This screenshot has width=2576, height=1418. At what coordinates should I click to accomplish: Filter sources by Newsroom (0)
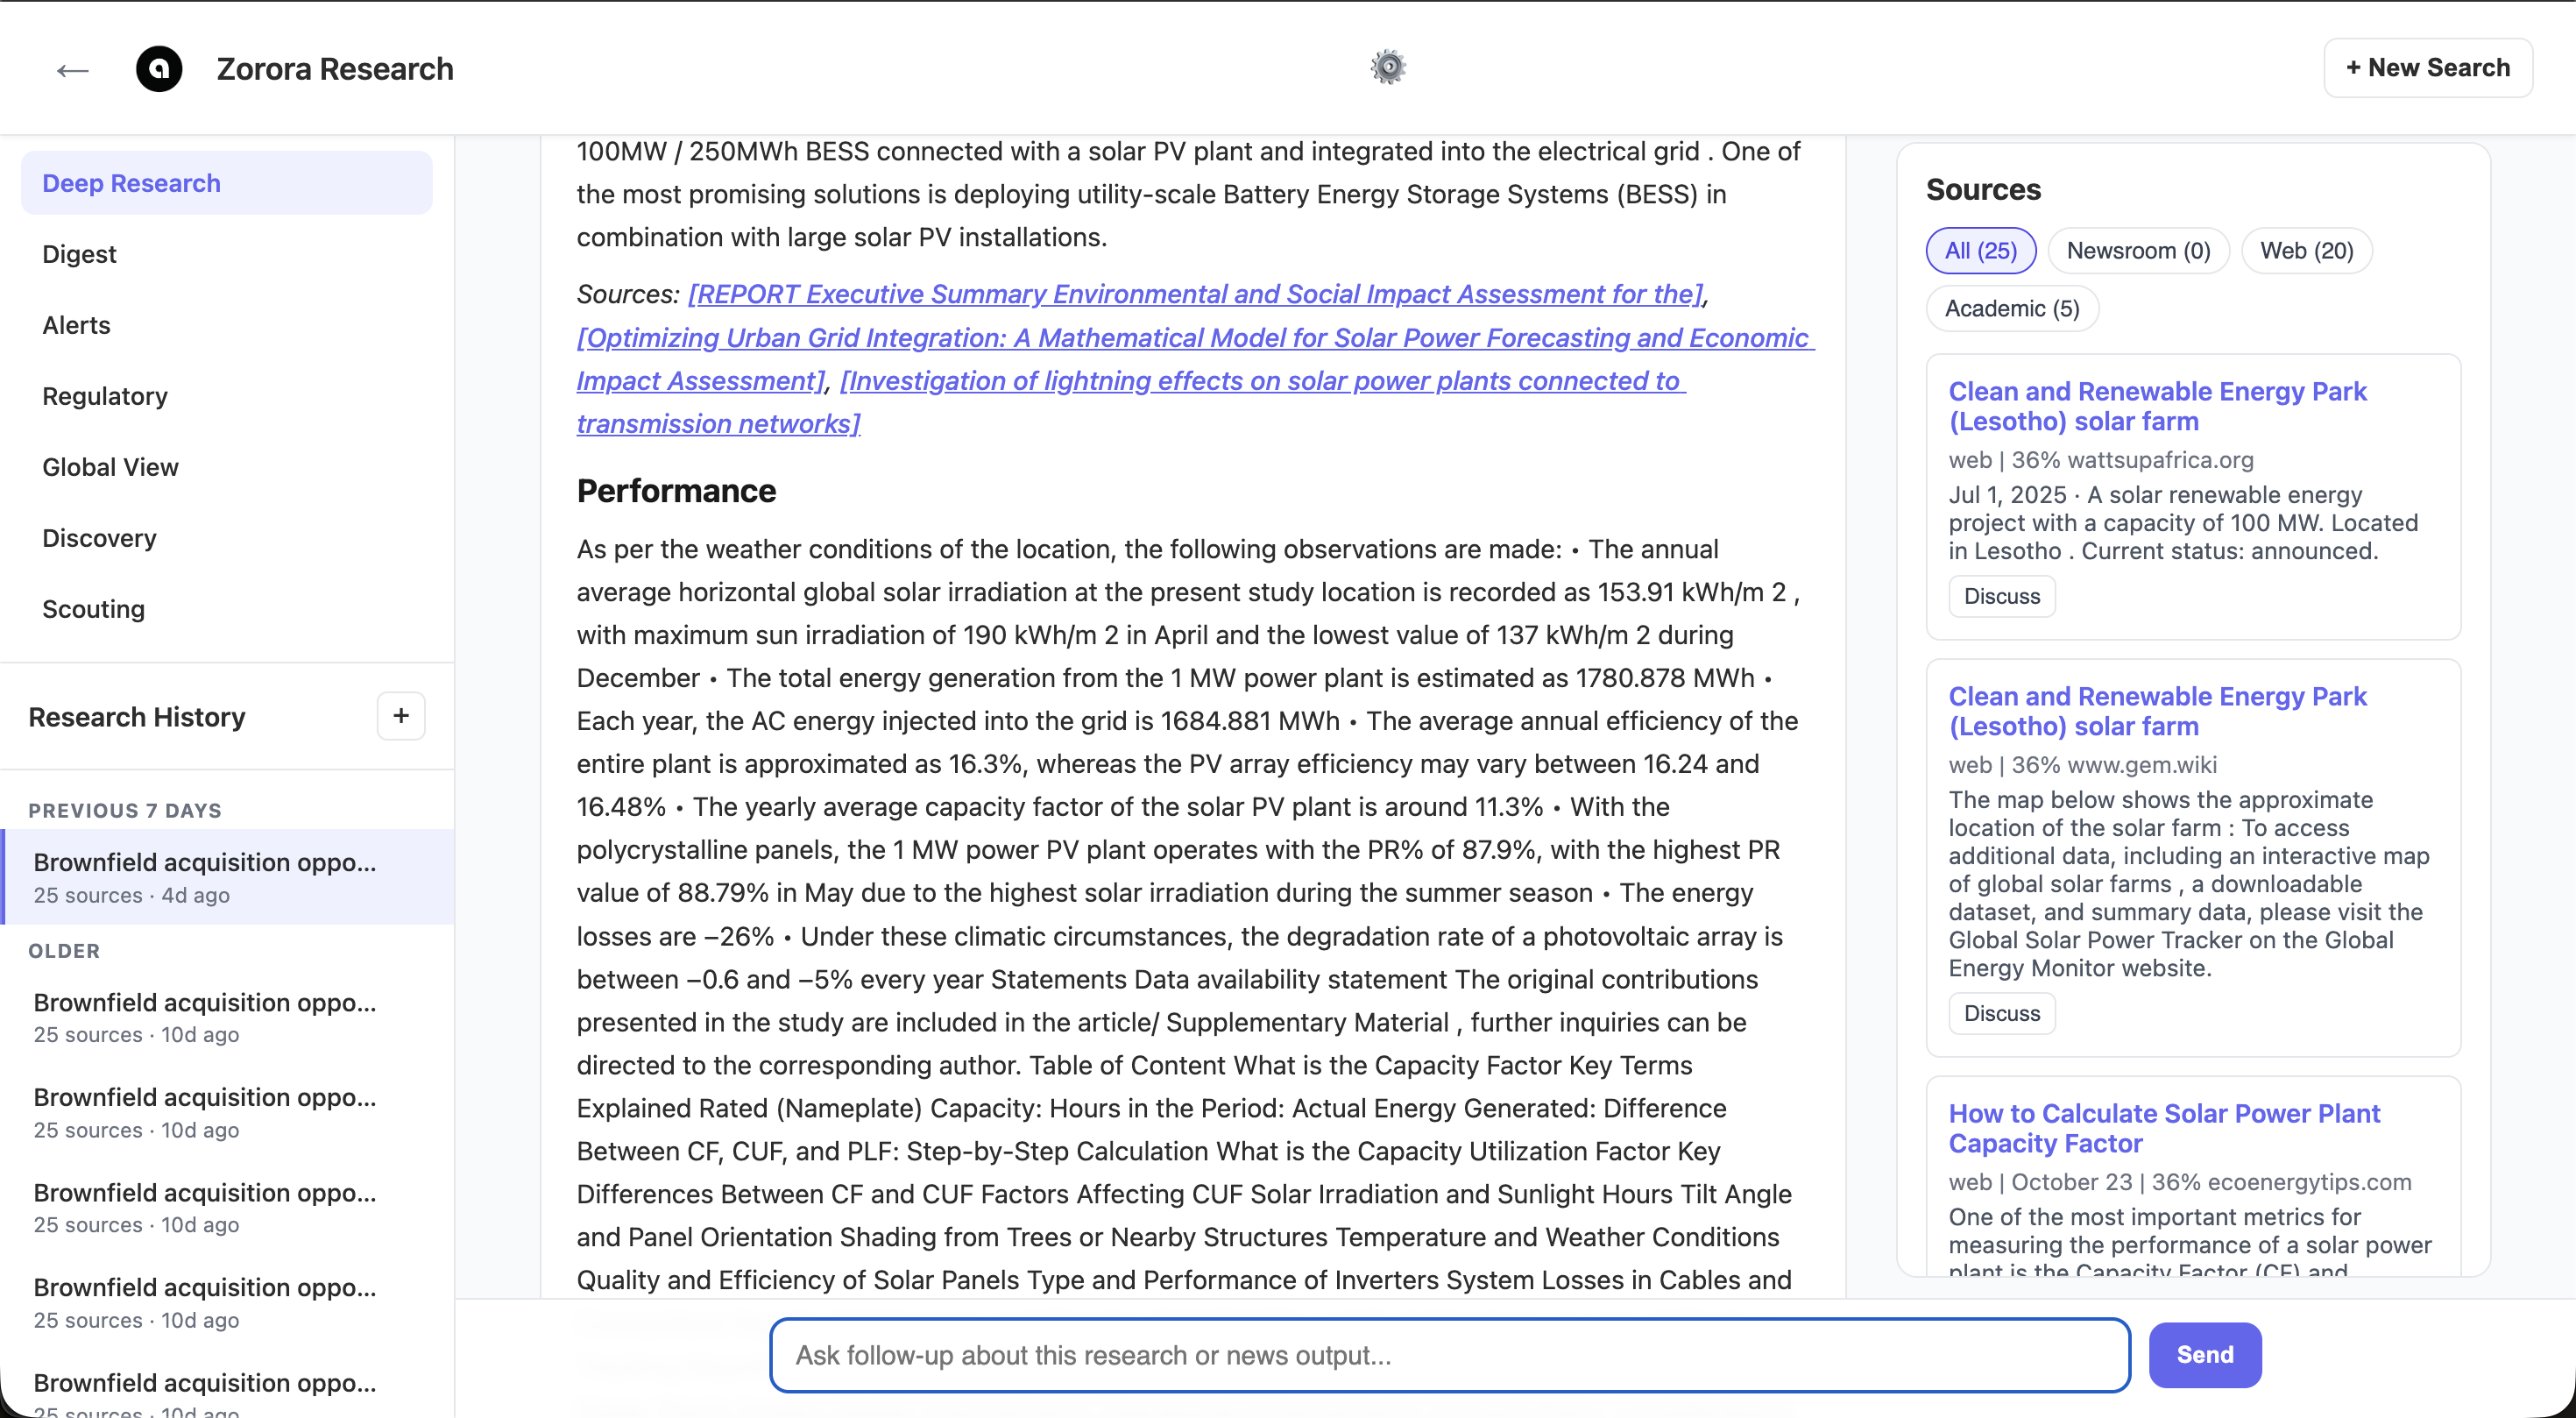pyautogui.click(x=2138, y=251)
